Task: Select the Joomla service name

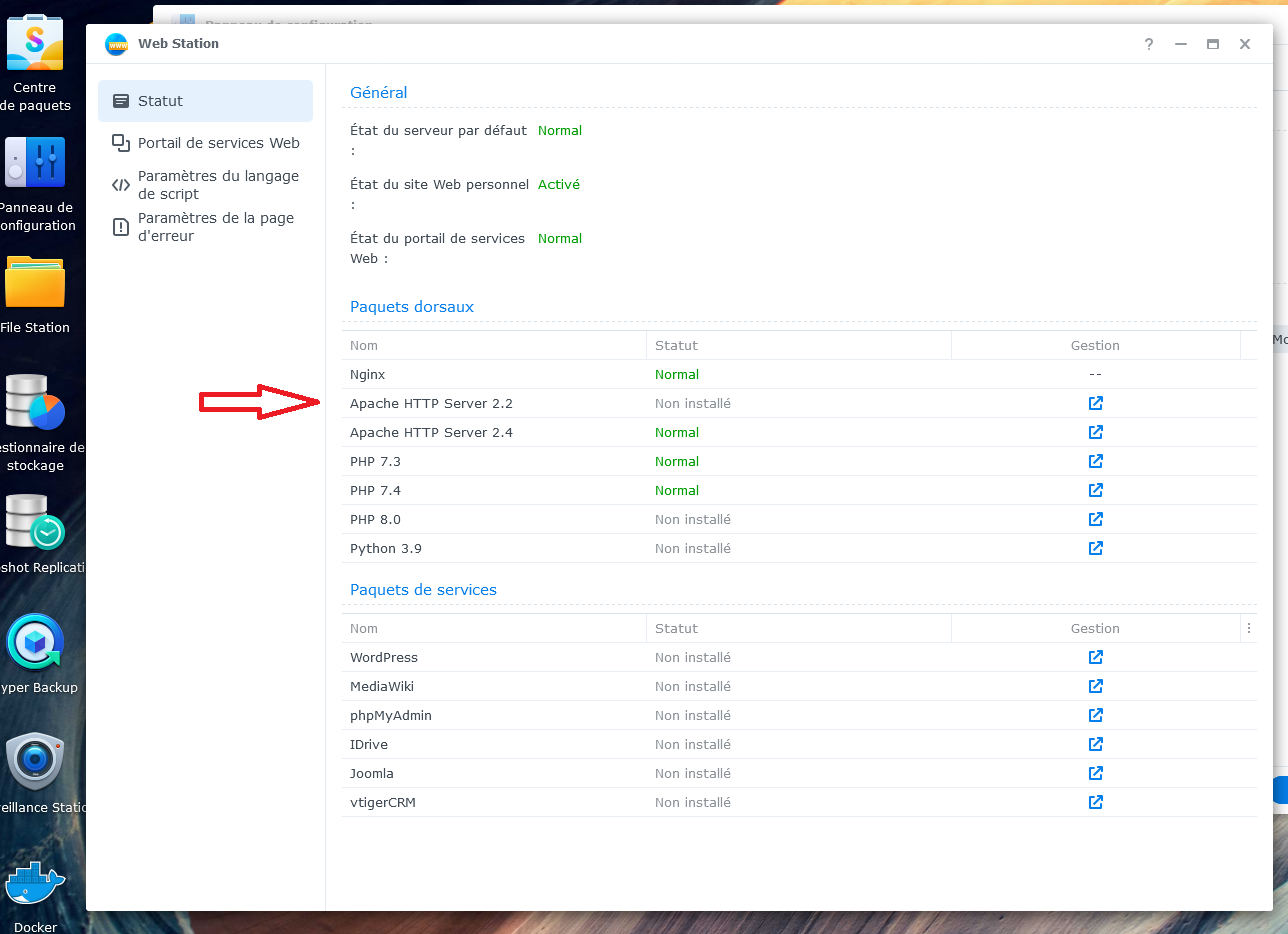Action: [372, 773]
